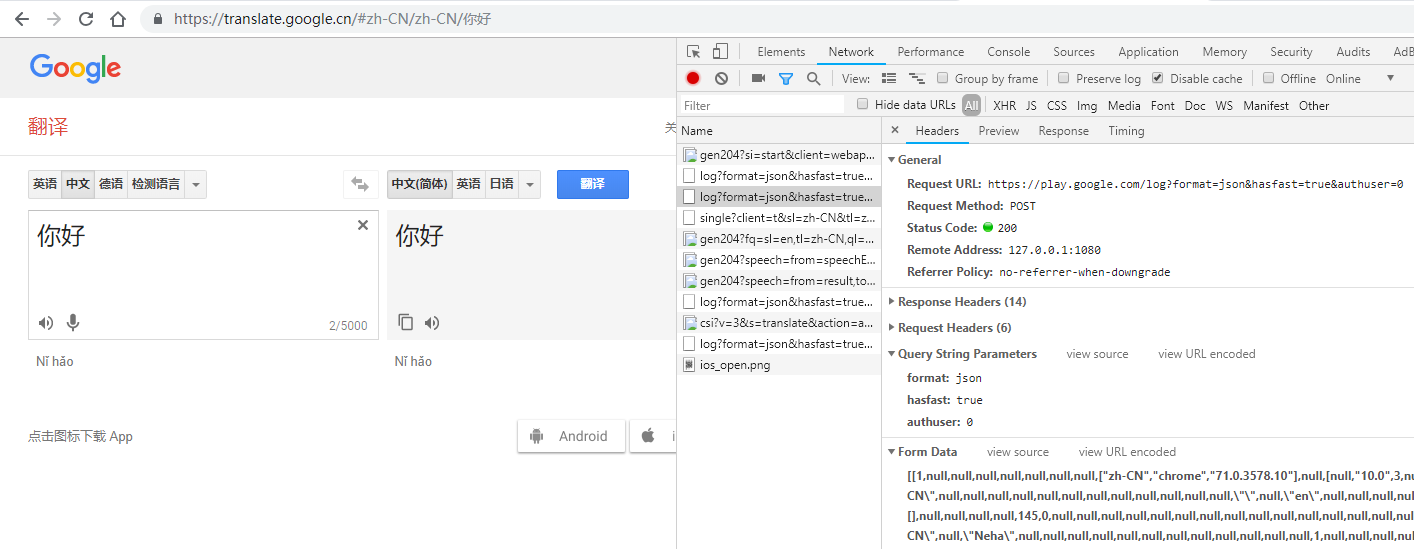
Task: Click the capture screenshots camera icon
Action: point(758,78)
